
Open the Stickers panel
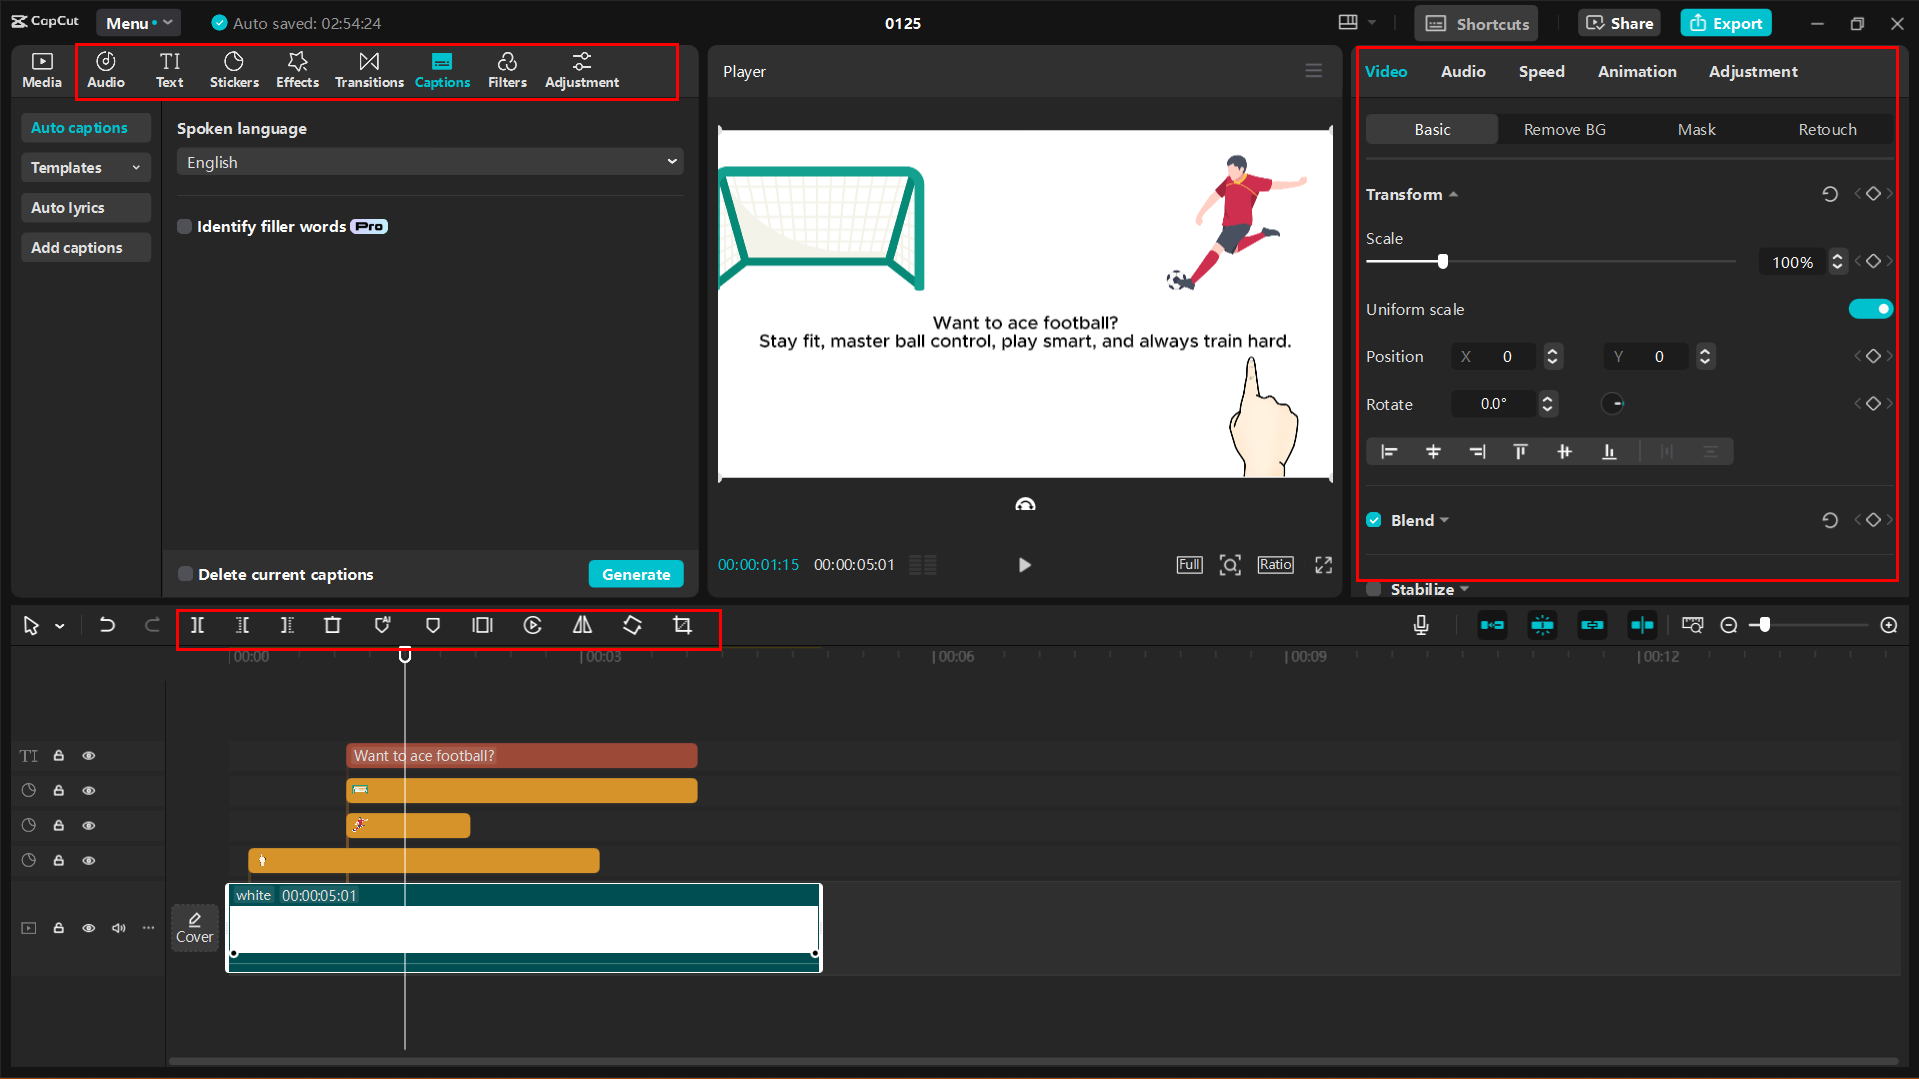point(234,69)
